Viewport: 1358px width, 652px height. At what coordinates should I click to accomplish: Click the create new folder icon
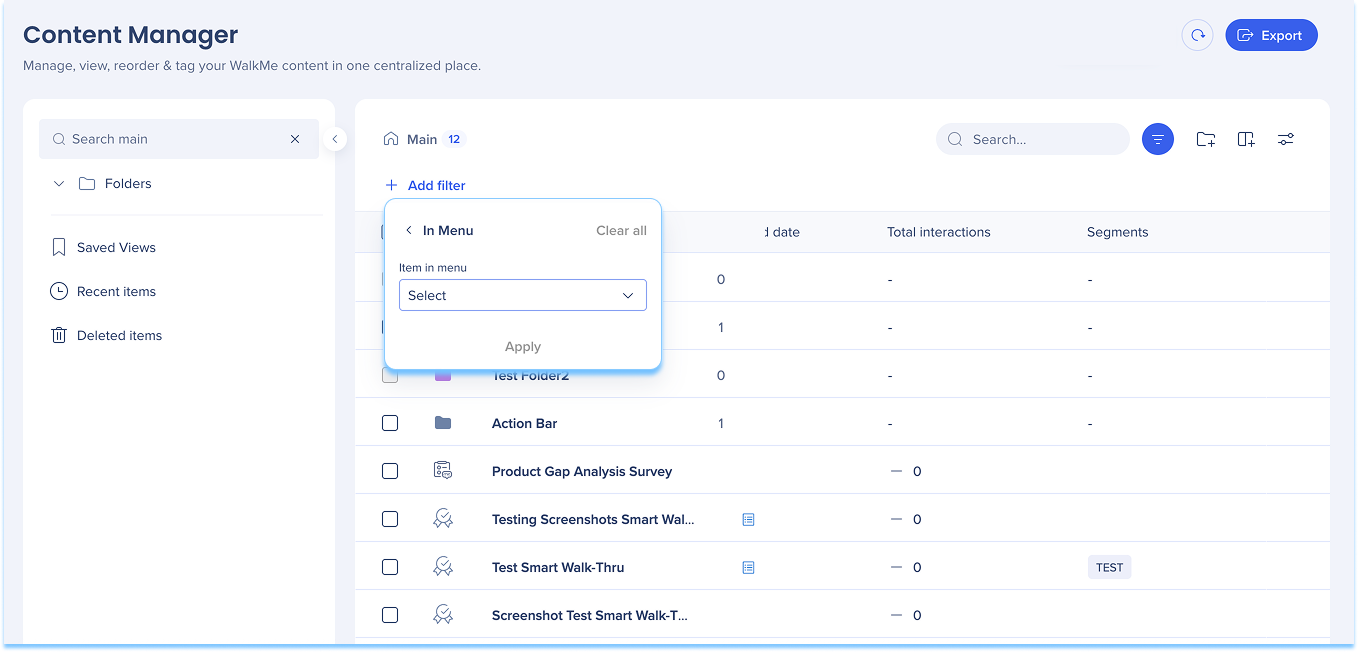click(1206, 139)
